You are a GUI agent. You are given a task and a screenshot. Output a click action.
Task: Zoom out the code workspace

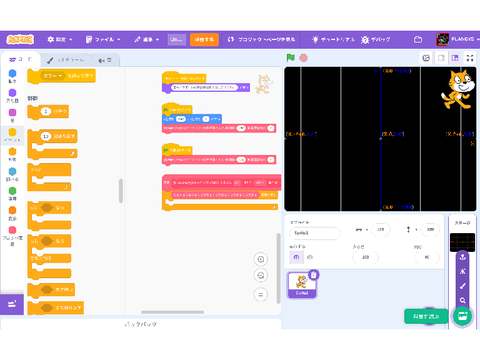coord(261,275)
